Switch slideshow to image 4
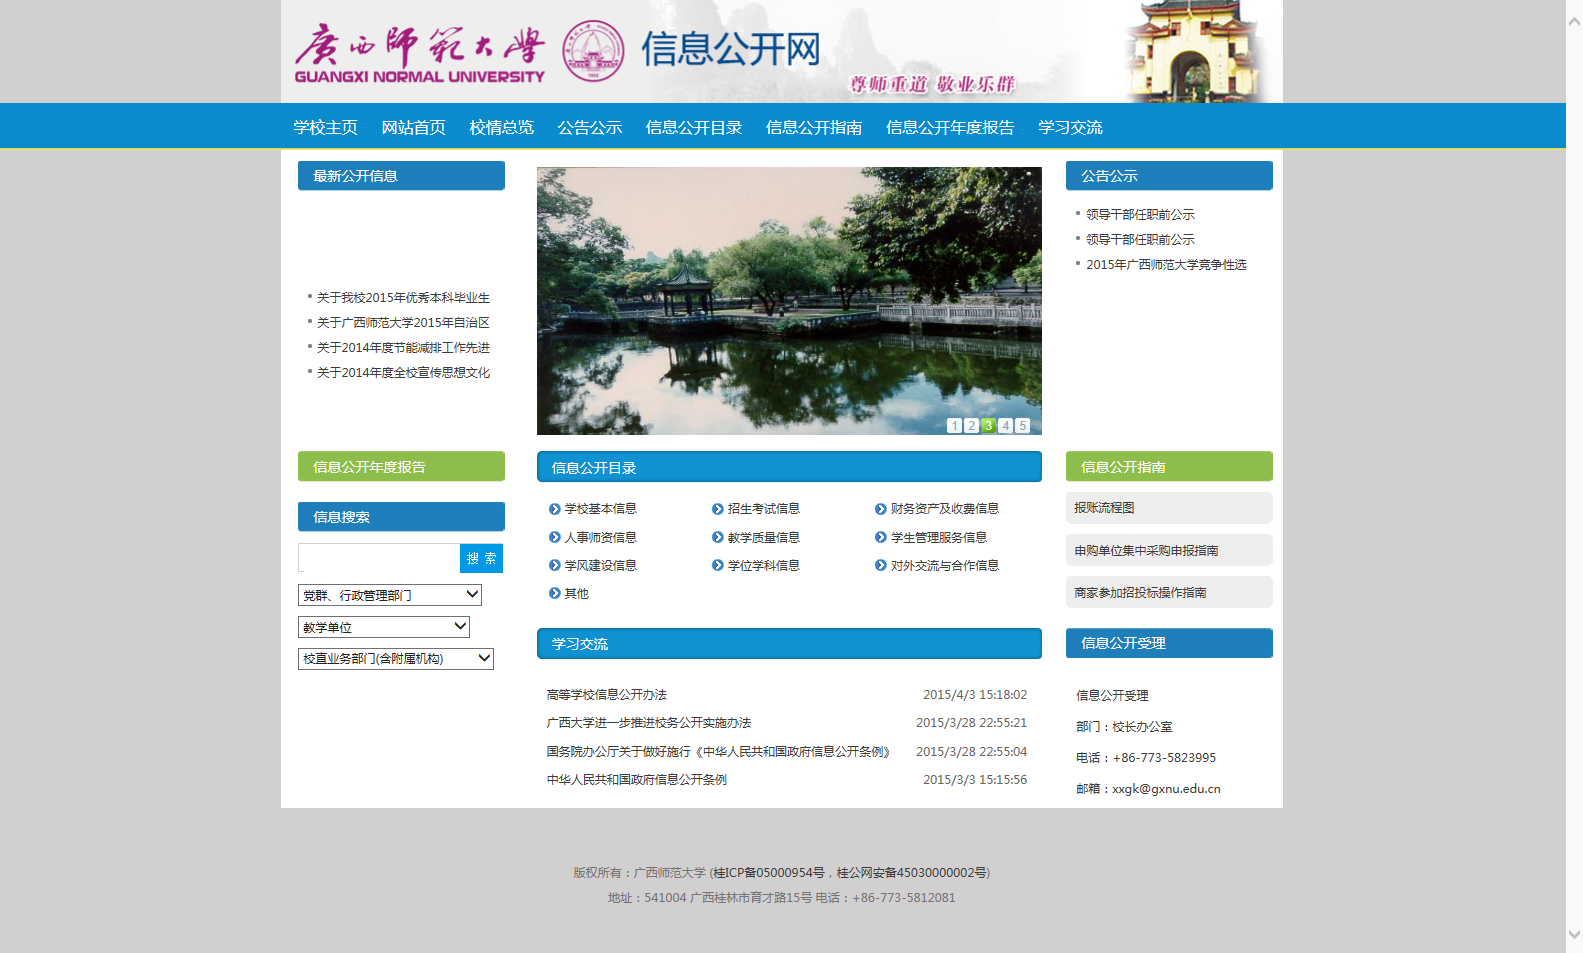The width and height of the screenshot is (1583, 953). [1005, 426]
